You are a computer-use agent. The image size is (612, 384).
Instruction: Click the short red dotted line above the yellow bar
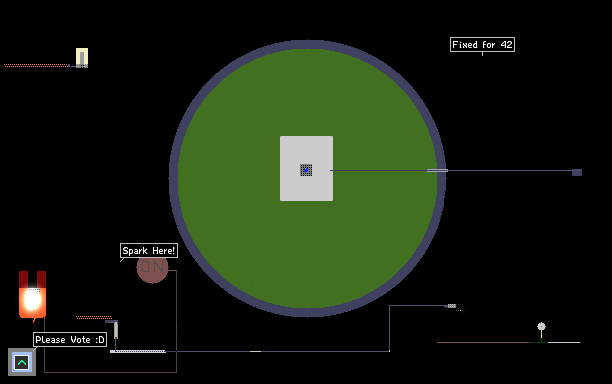[94, 317]
